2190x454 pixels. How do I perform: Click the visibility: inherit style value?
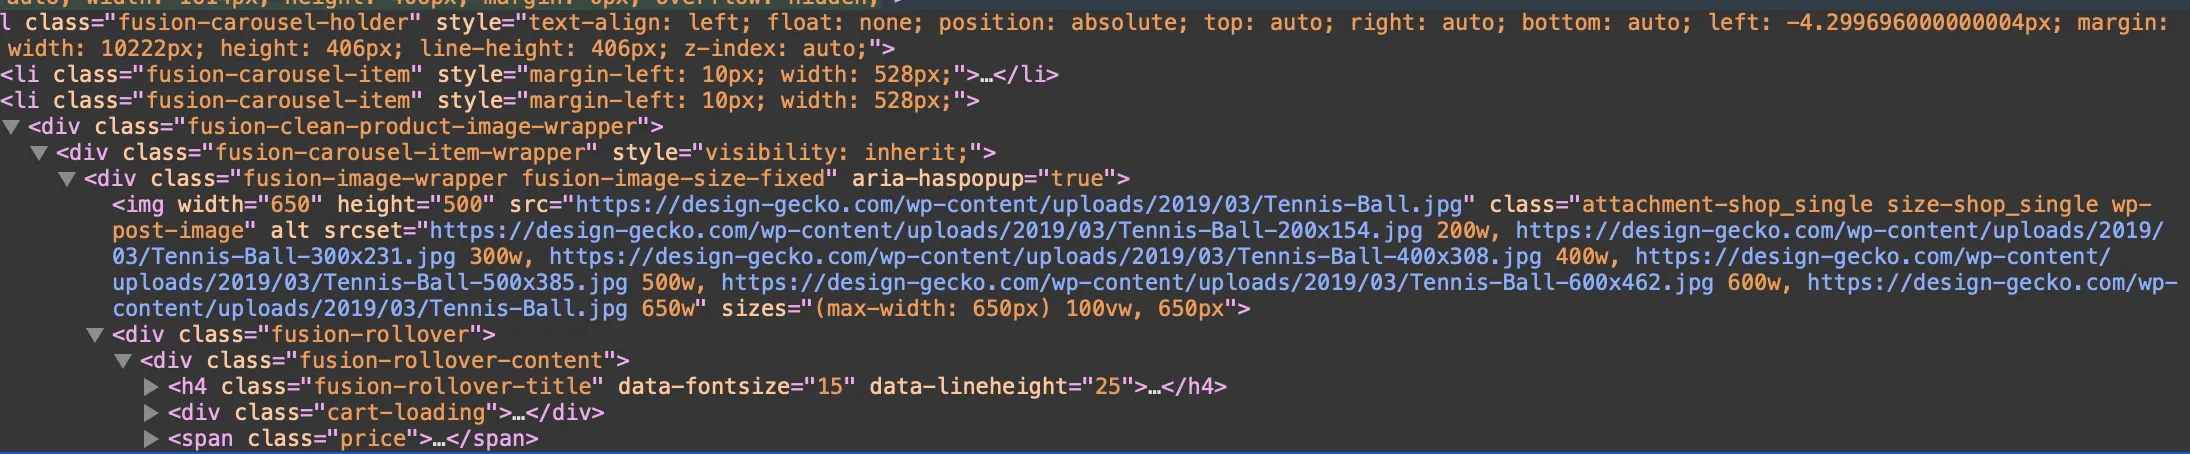point(836,153)
